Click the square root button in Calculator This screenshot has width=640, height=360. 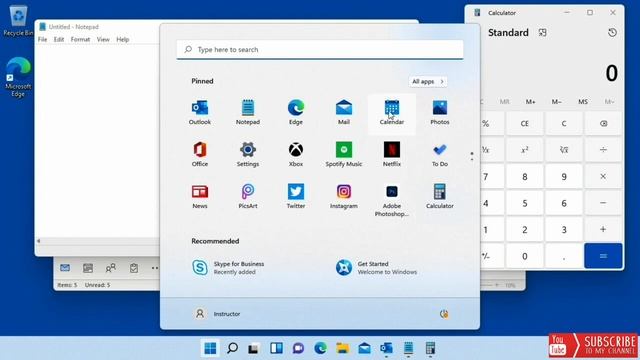[564, 150]
